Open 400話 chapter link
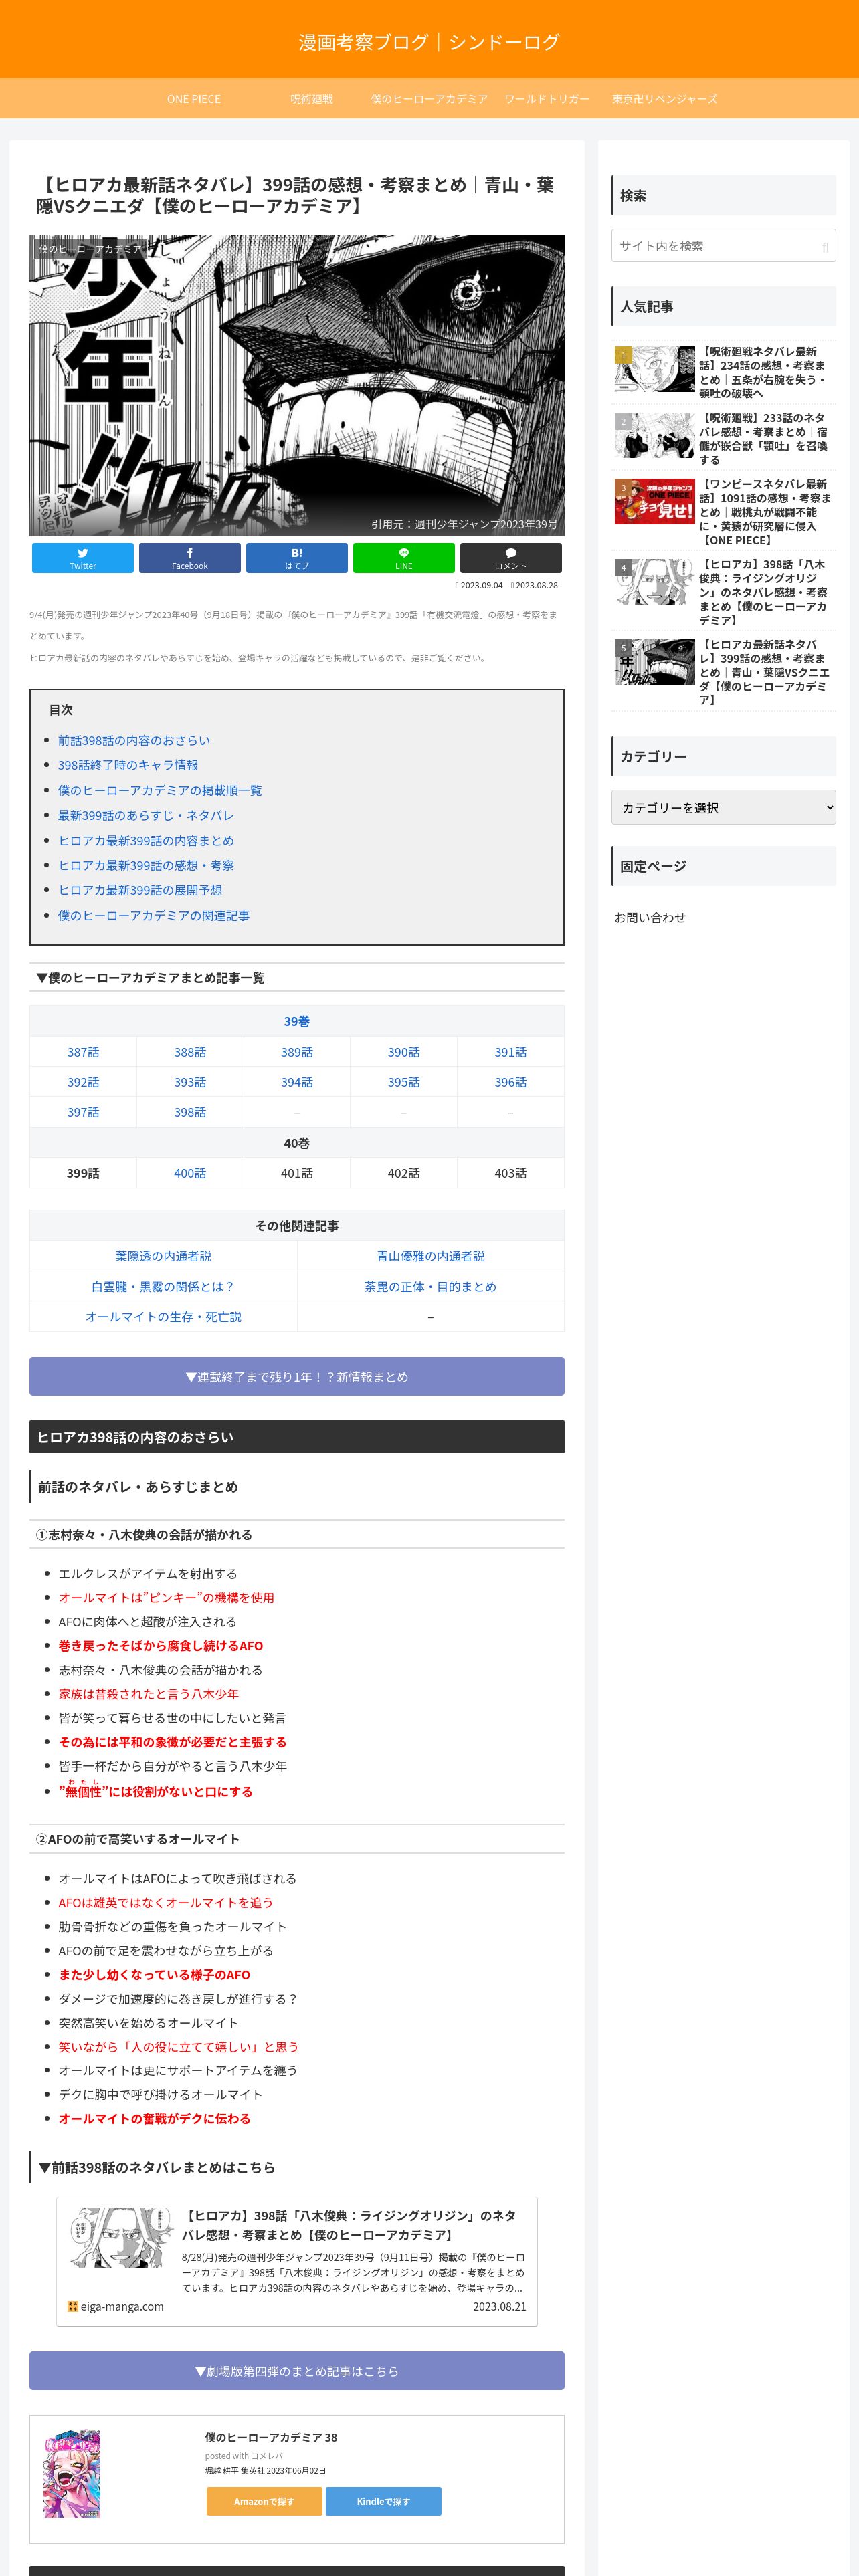Viewport: 859px width, 2576px height. point(190,1173)
